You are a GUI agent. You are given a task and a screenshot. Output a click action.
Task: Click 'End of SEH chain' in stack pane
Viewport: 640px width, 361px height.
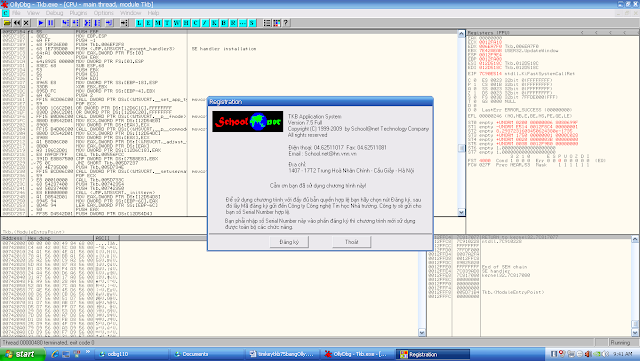point(504,267)
